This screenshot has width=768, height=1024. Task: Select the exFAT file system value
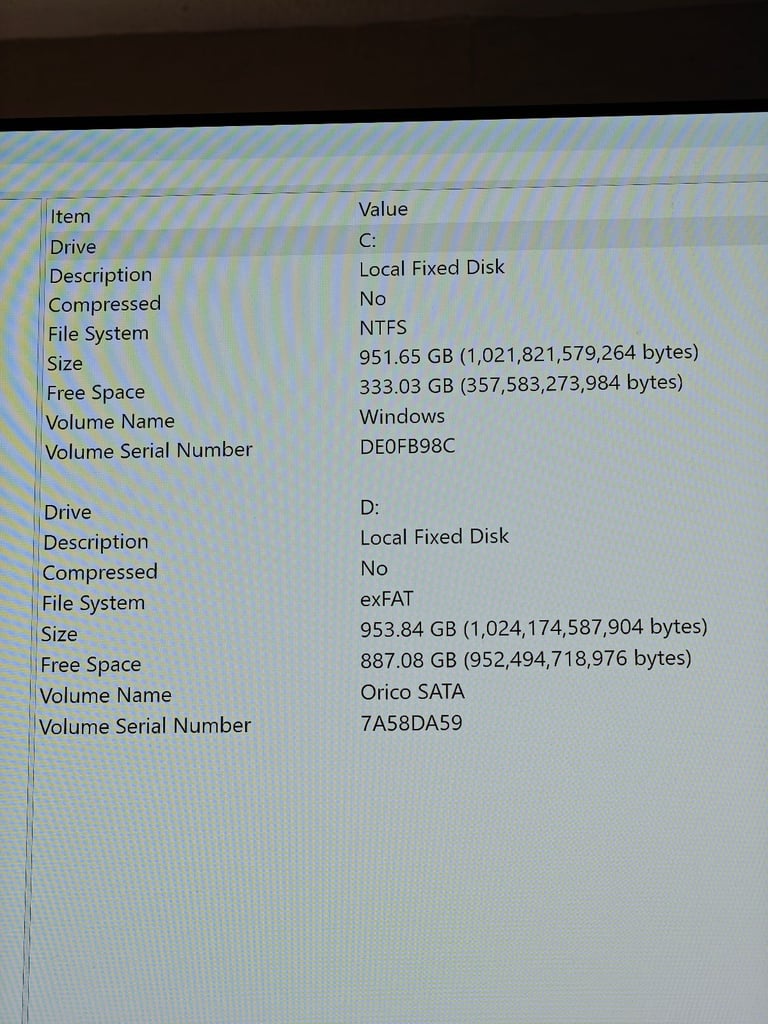[x=387, y=598]
